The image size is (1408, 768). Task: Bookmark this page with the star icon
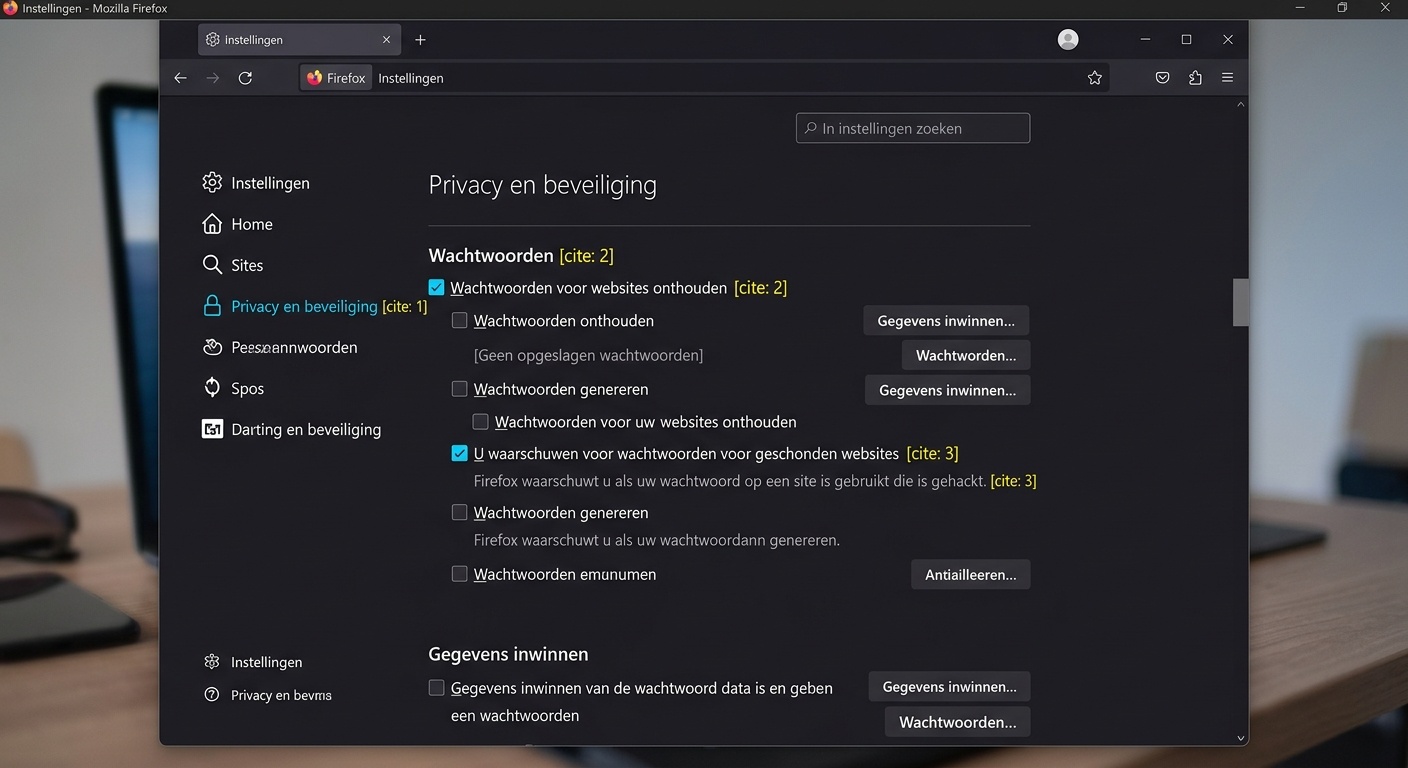pyautogui.click(x=1095, y=78)
